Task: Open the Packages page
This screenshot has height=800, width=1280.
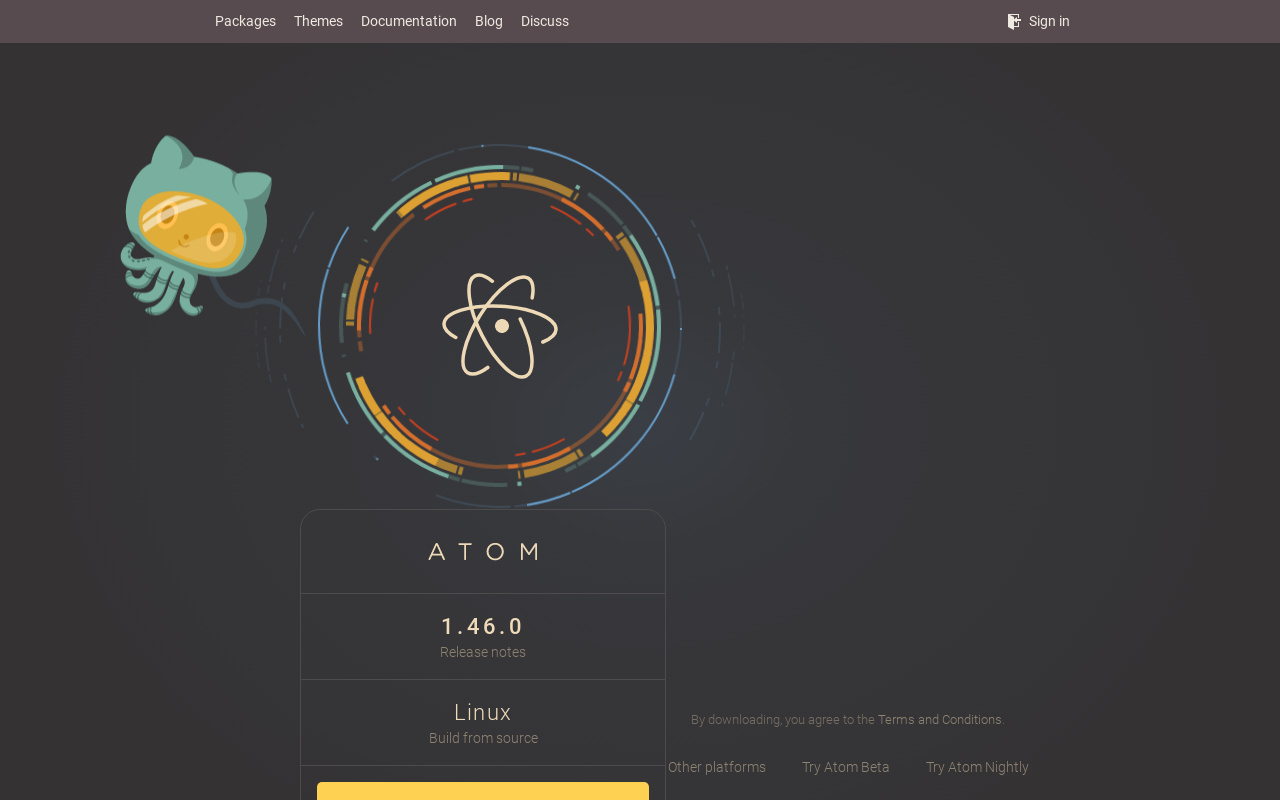Action: (x=245, y=21)
